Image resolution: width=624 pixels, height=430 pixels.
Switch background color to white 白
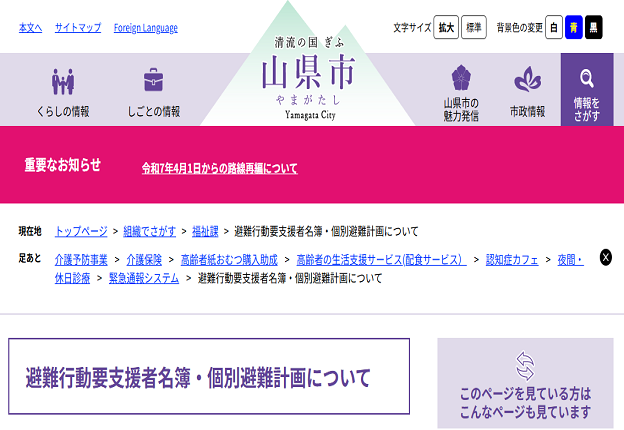point(553,28)
